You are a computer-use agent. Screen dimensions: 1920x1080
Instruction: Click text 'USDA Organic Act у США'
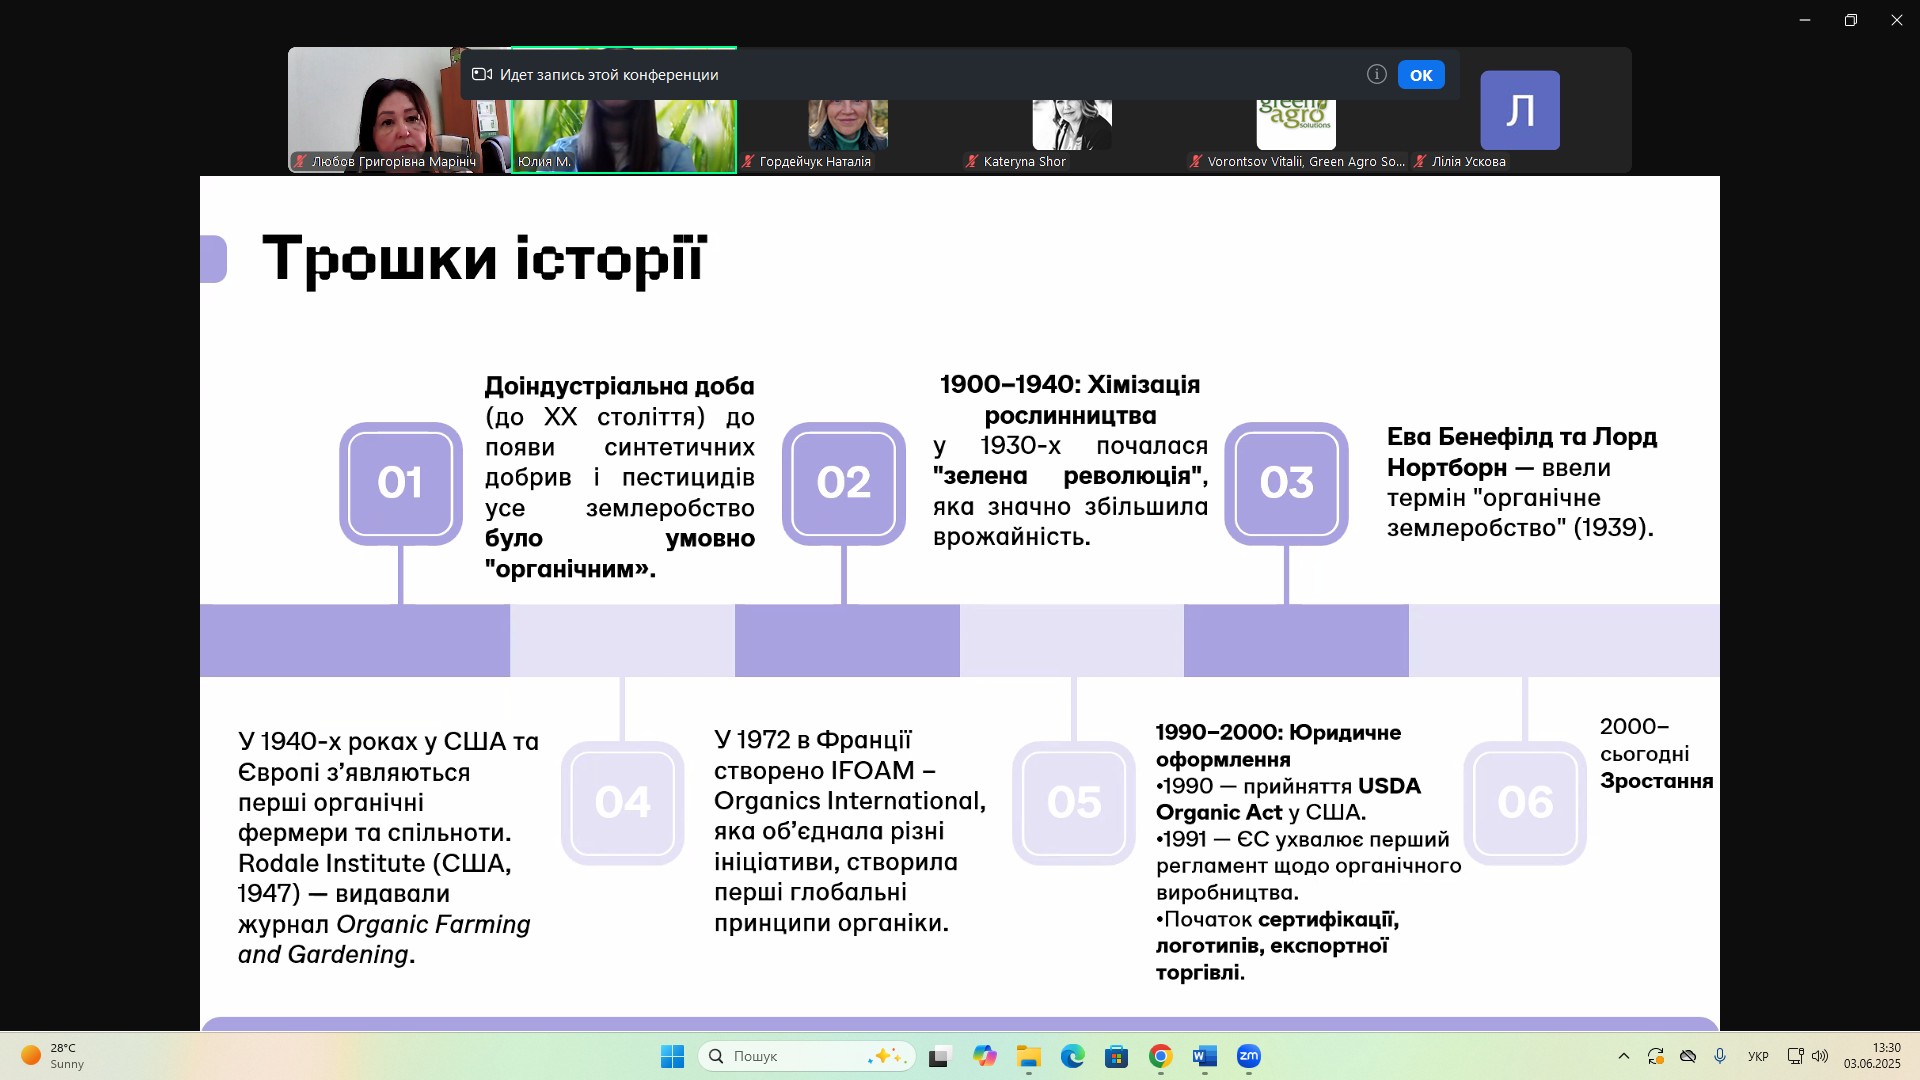[1288, 799]
